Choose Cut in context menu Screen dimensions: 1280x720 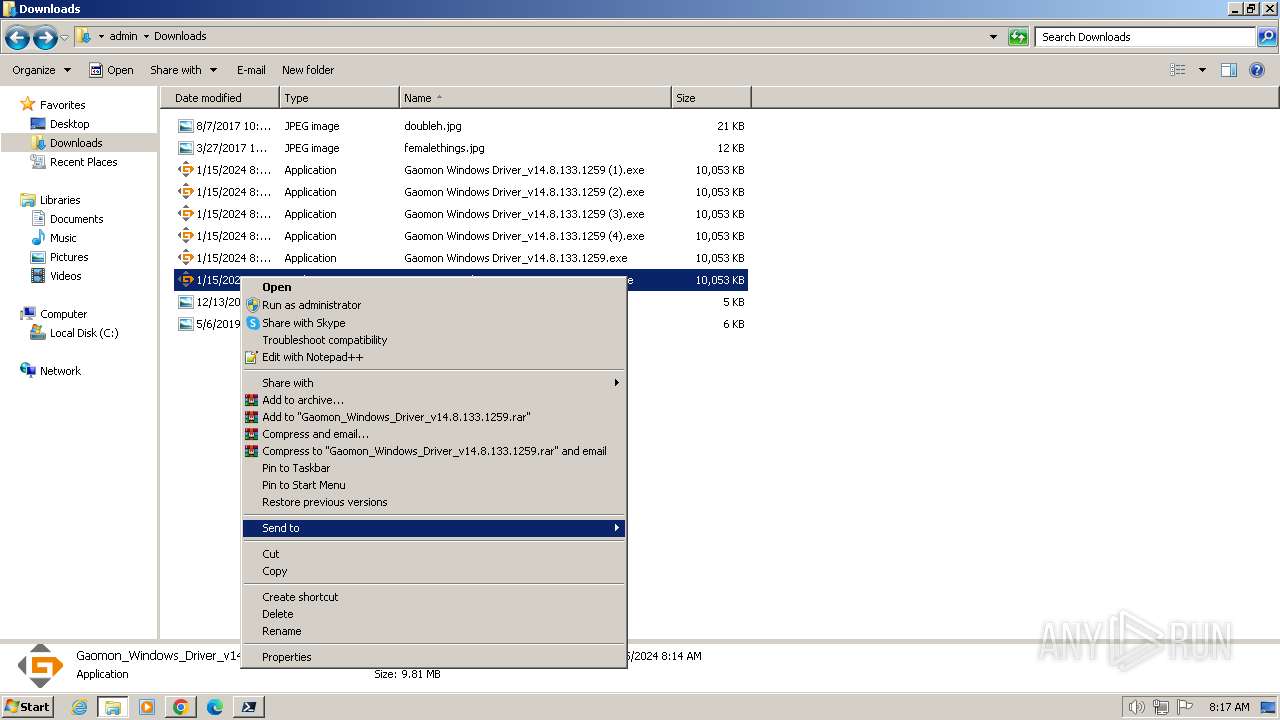(x=434, y=554)
